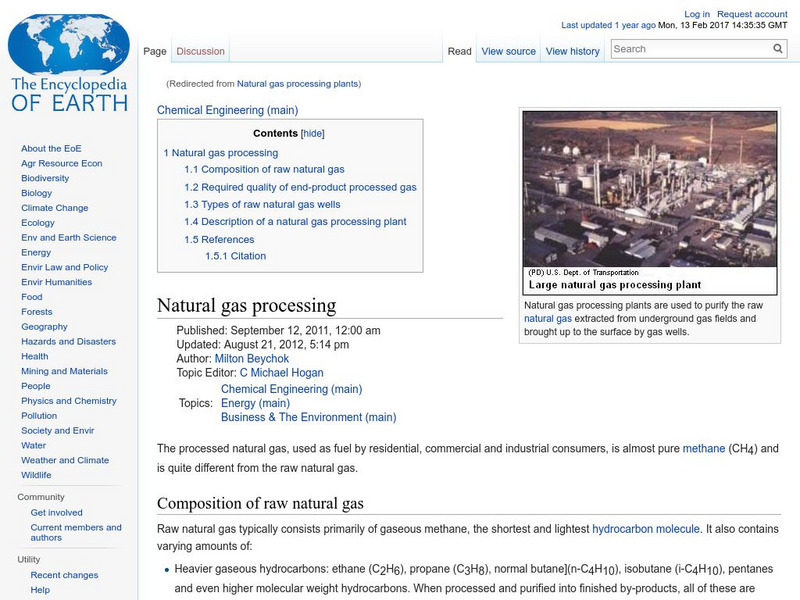Open the Discussion tab
Viewport: 800px width, 600px height.
(201, 51)
